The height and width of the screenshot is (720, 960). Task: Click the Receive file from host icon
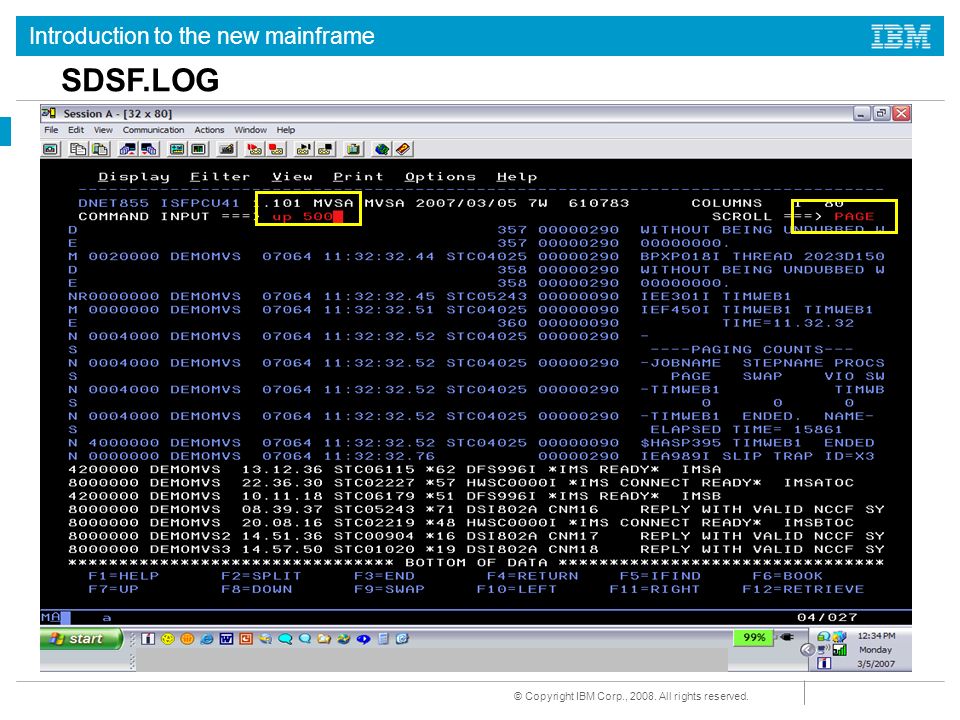point(149,149)
